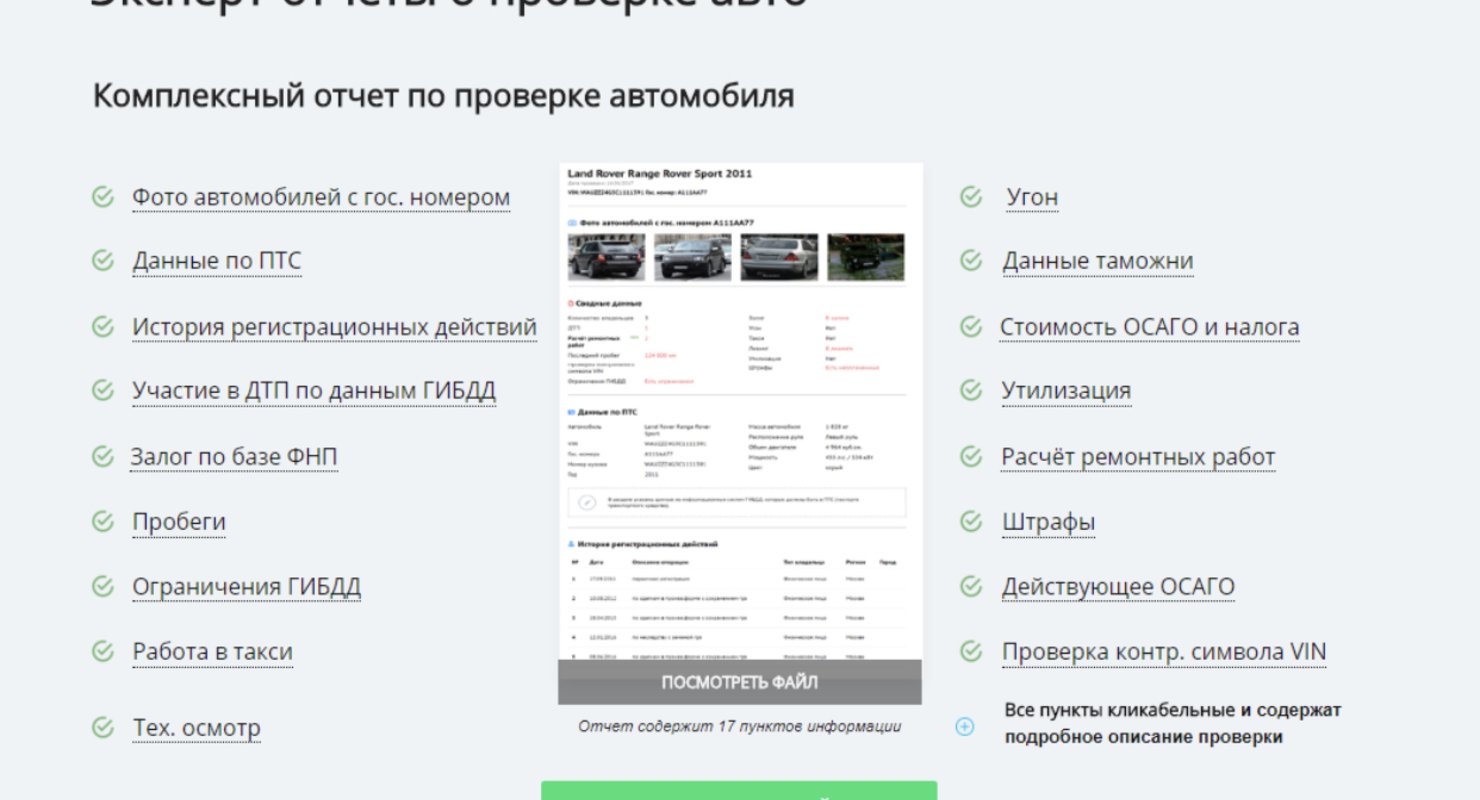Open the 'Угон' link
Viewport: 1480px width, 800px height.
1032,197
